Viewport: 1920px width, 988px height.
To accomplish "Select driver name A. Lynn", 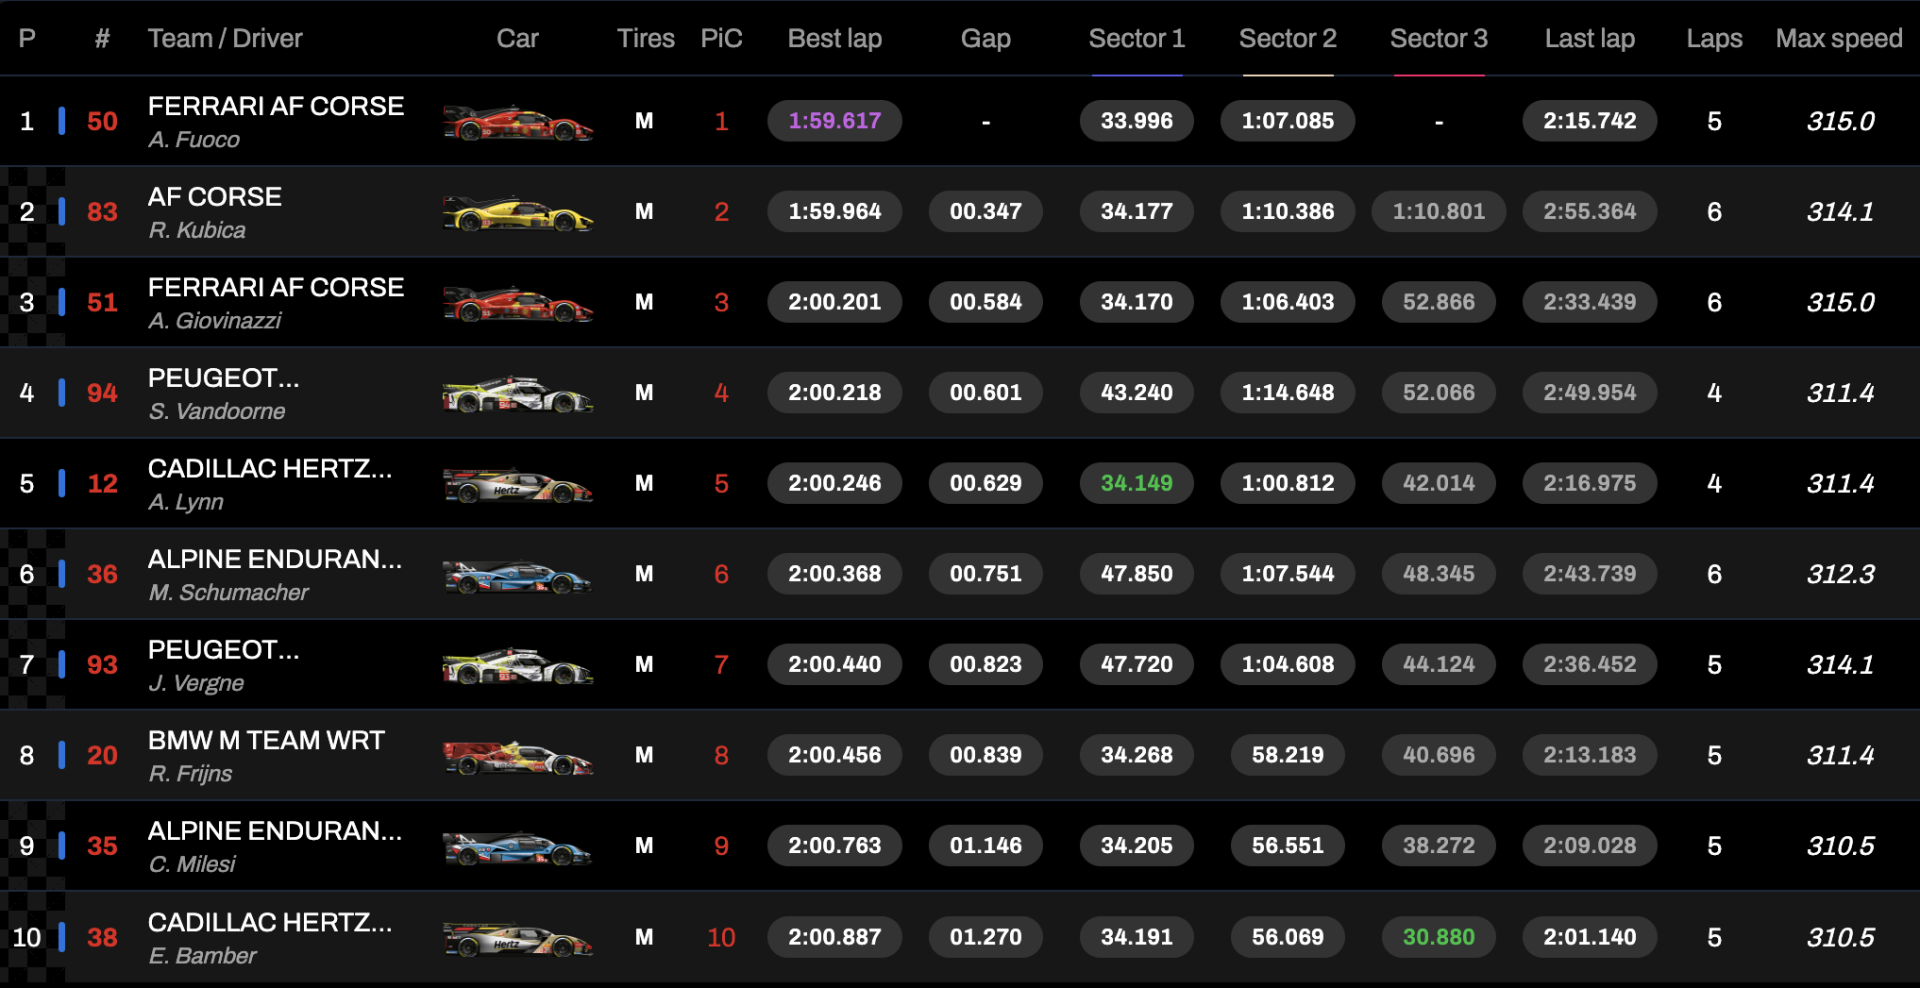I will click(186, 502).
